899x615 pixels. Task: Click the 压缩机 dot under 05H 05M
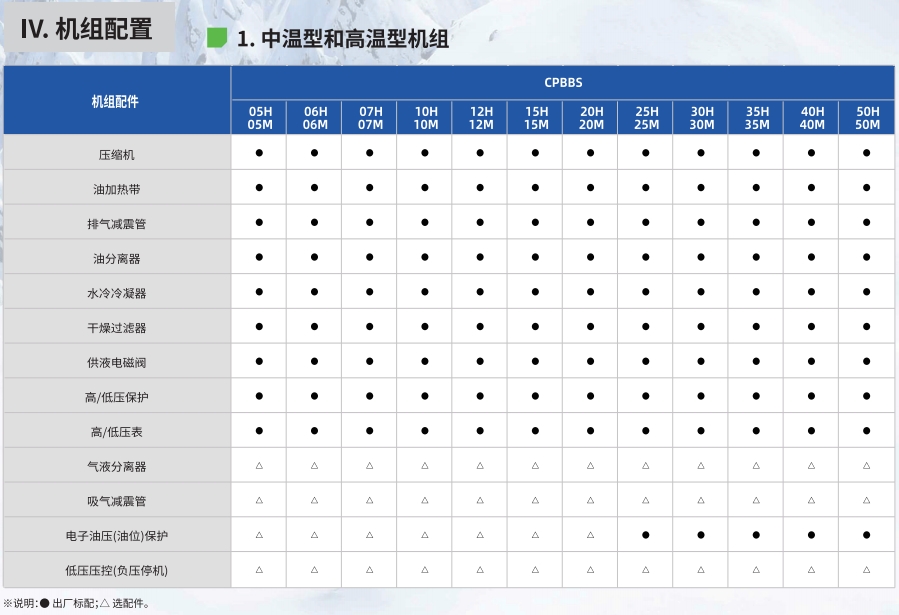[x=259, y=153]
